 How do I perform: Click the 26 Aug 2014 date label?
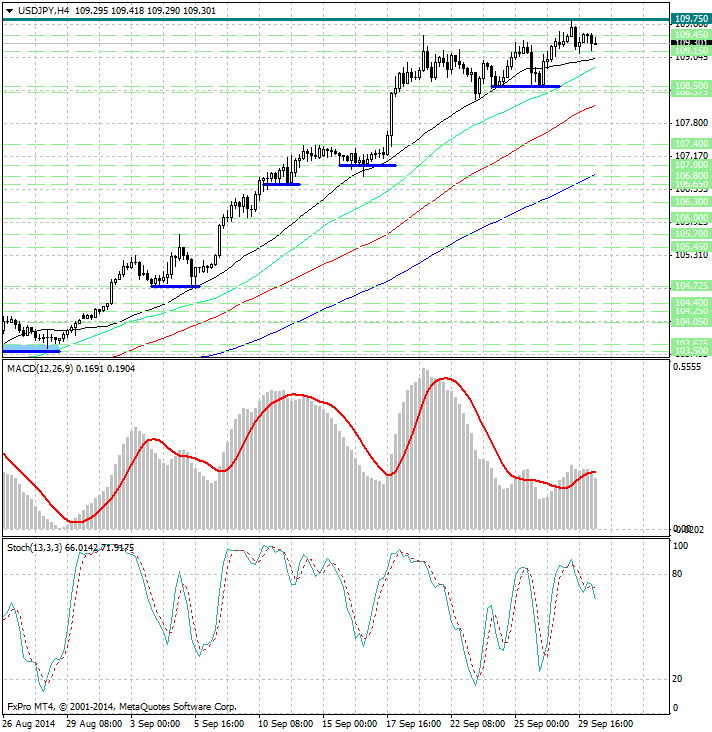point(28,724)
